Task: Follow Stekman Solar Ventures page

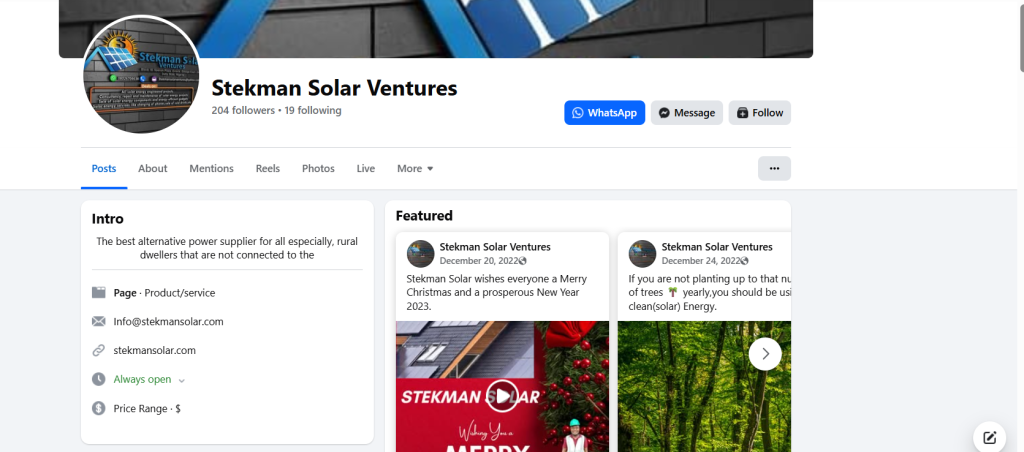Action: coord(759,113)
